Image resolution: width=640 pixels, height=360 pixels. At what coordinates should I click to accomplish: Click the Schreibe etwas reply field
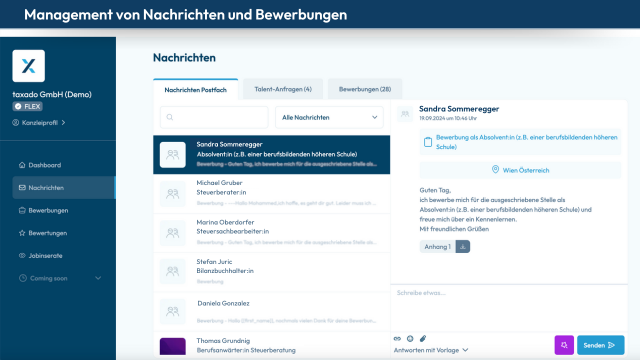click(509, 308)
